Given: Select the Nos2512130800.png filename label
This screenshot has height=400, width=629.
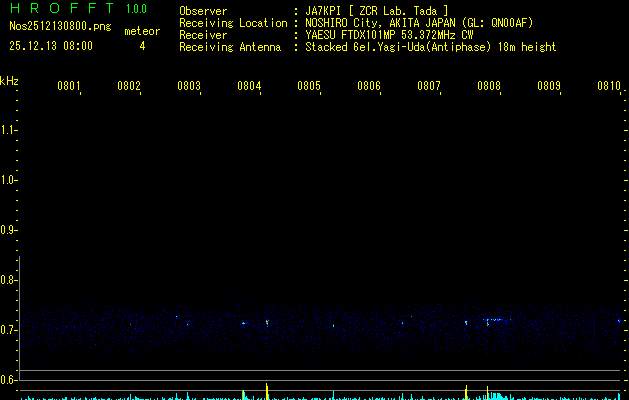Looking at the screenshot, I should pyautogui.click(x=57, y=27).
